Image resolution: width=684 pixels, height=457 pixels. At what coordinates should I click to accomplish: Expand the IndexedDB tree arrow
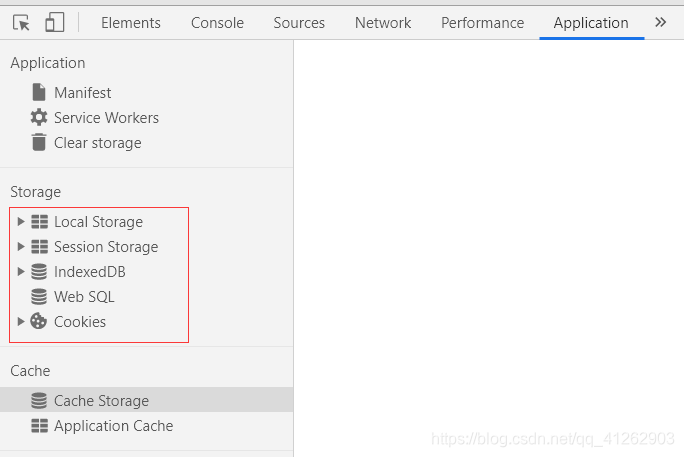(x=21, y=272)
